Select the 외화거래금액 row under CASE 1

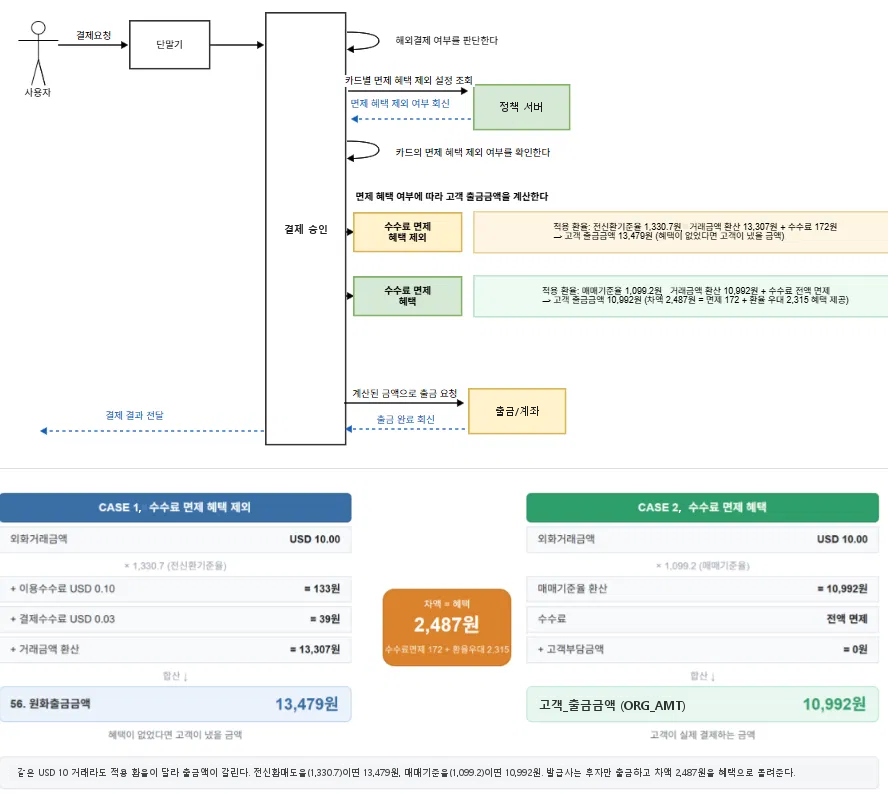[176, 539]
